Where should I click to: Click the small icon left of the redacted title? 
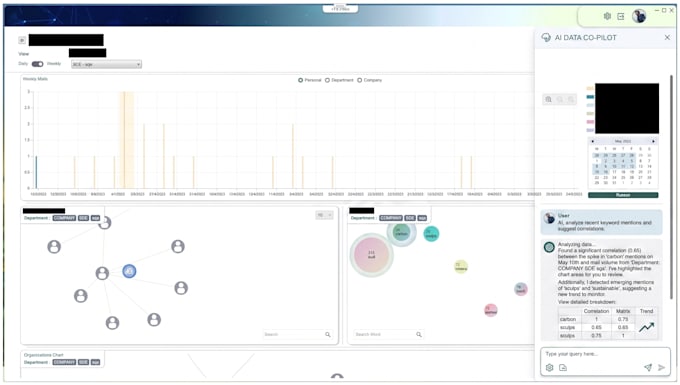coord(22,40)
